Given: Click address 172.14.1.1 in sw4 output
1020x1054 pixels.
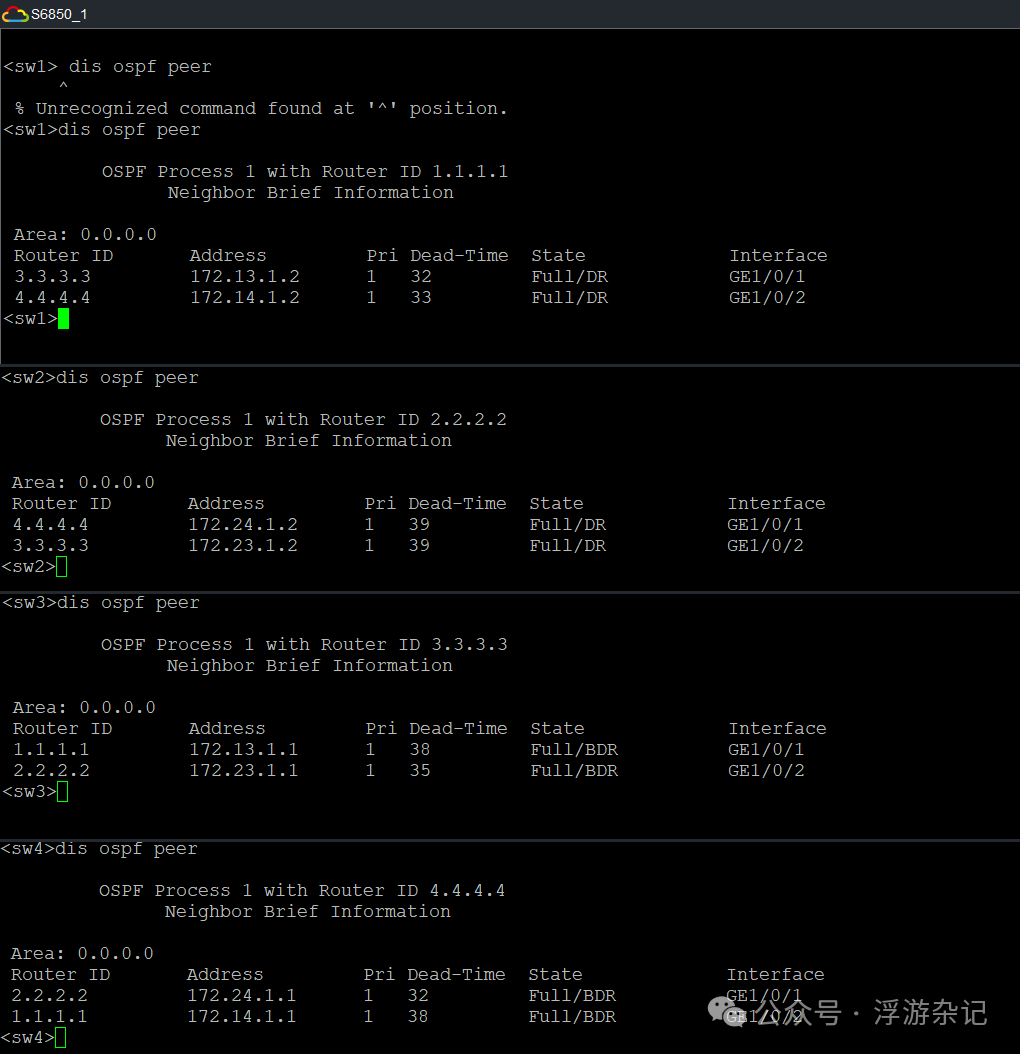Looking at the screenshot, I should coord(241,1016).
